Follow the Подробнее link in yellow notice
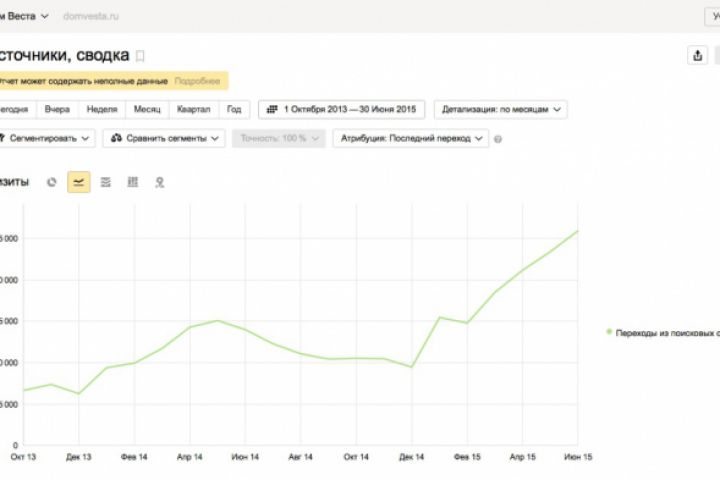The width and height of the screenshot is (720, 480). pos(197,81)
